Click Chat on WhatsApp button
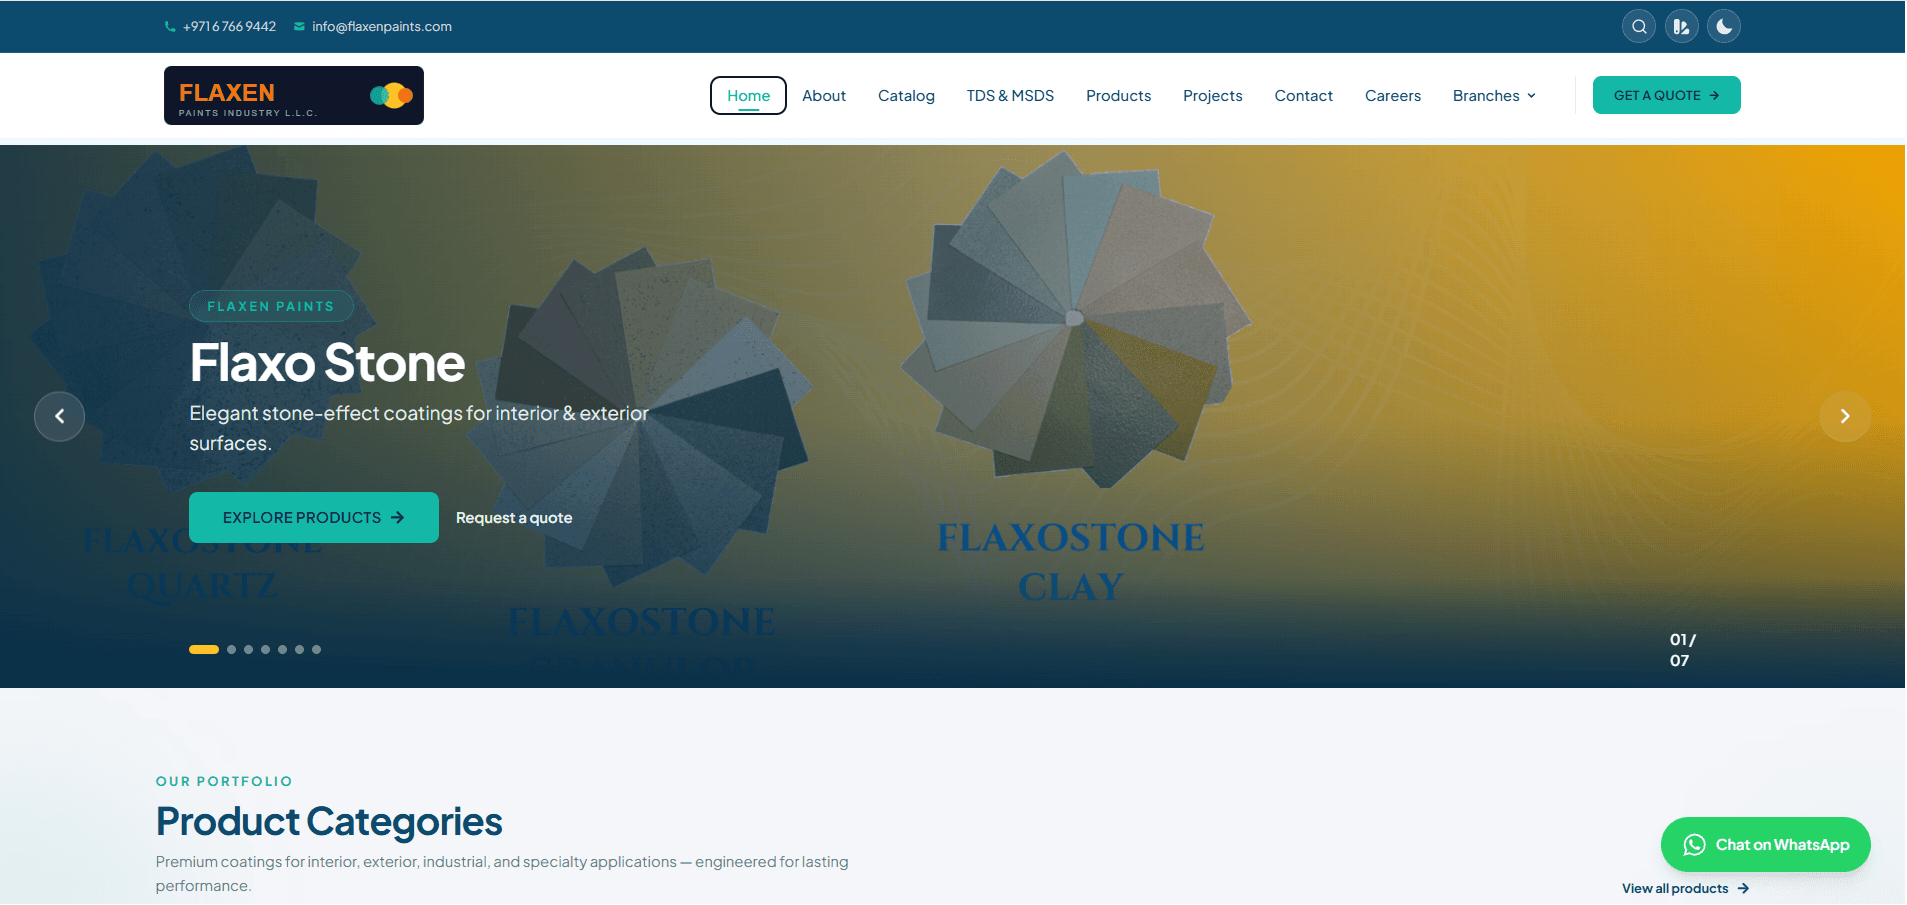This screenshot has width=1907, height=905. click(1765, 845)
